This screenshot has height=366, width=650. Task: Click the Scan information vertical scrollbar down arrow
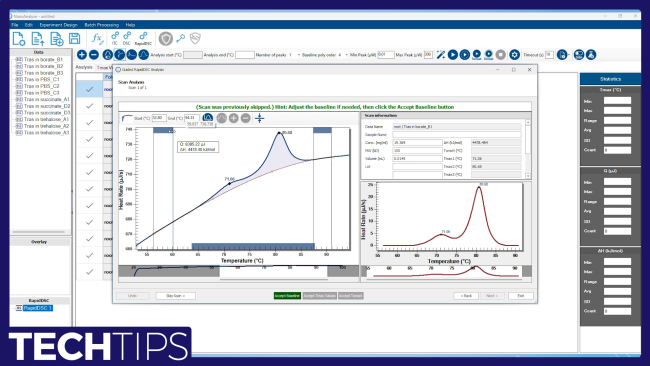pyautogui.click(x=528, y=176)
